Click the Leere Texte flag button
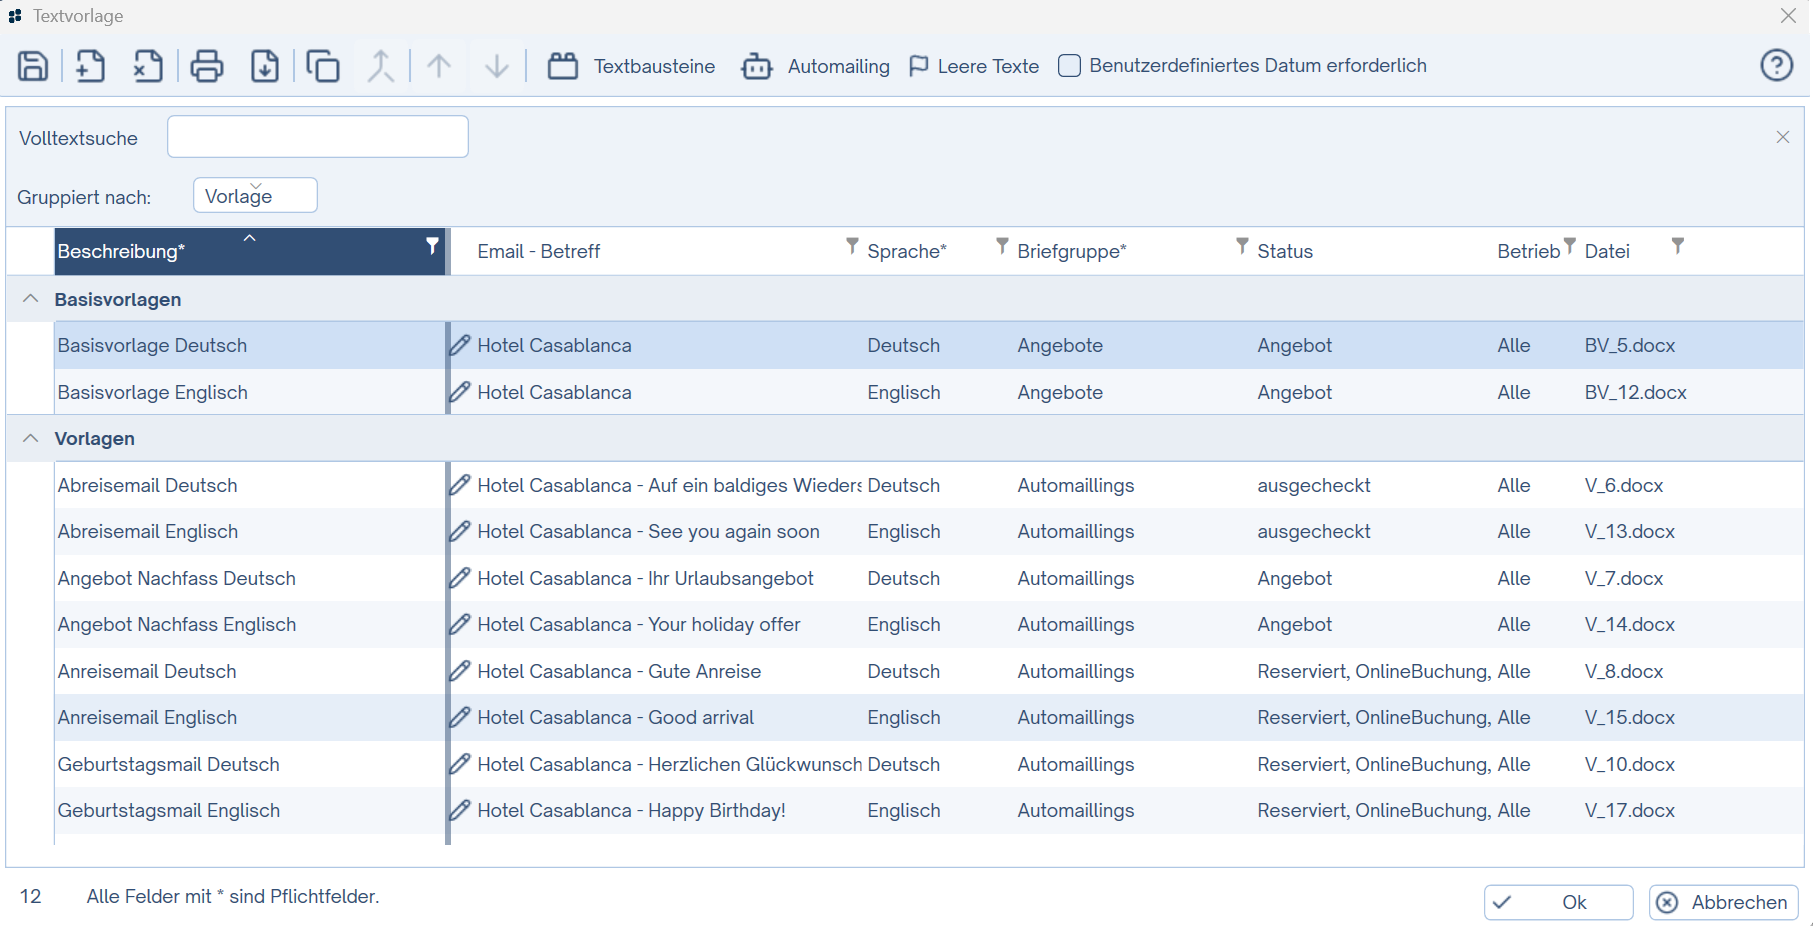This screenshot has height=926, width=1813. [x=973, y=66]
